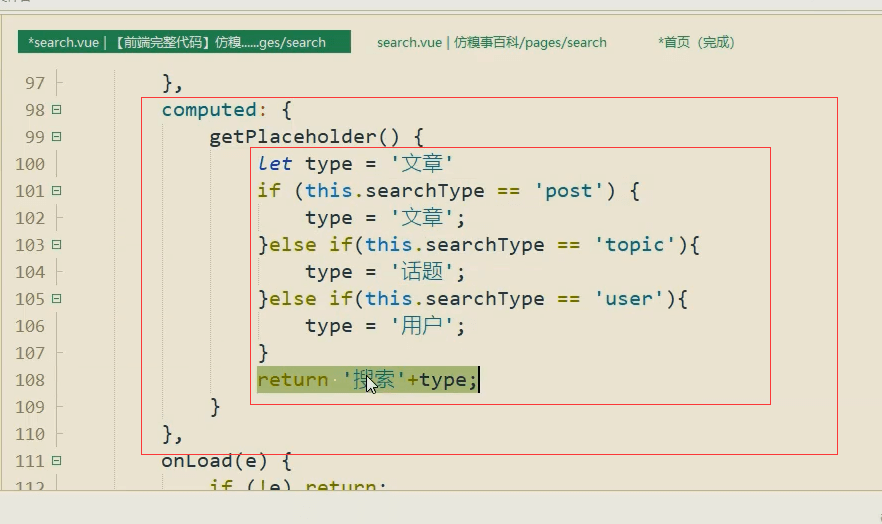This screenshot has width=882, height=524.
Task: Click line number 109 in gutter
Action: [30, 407]
